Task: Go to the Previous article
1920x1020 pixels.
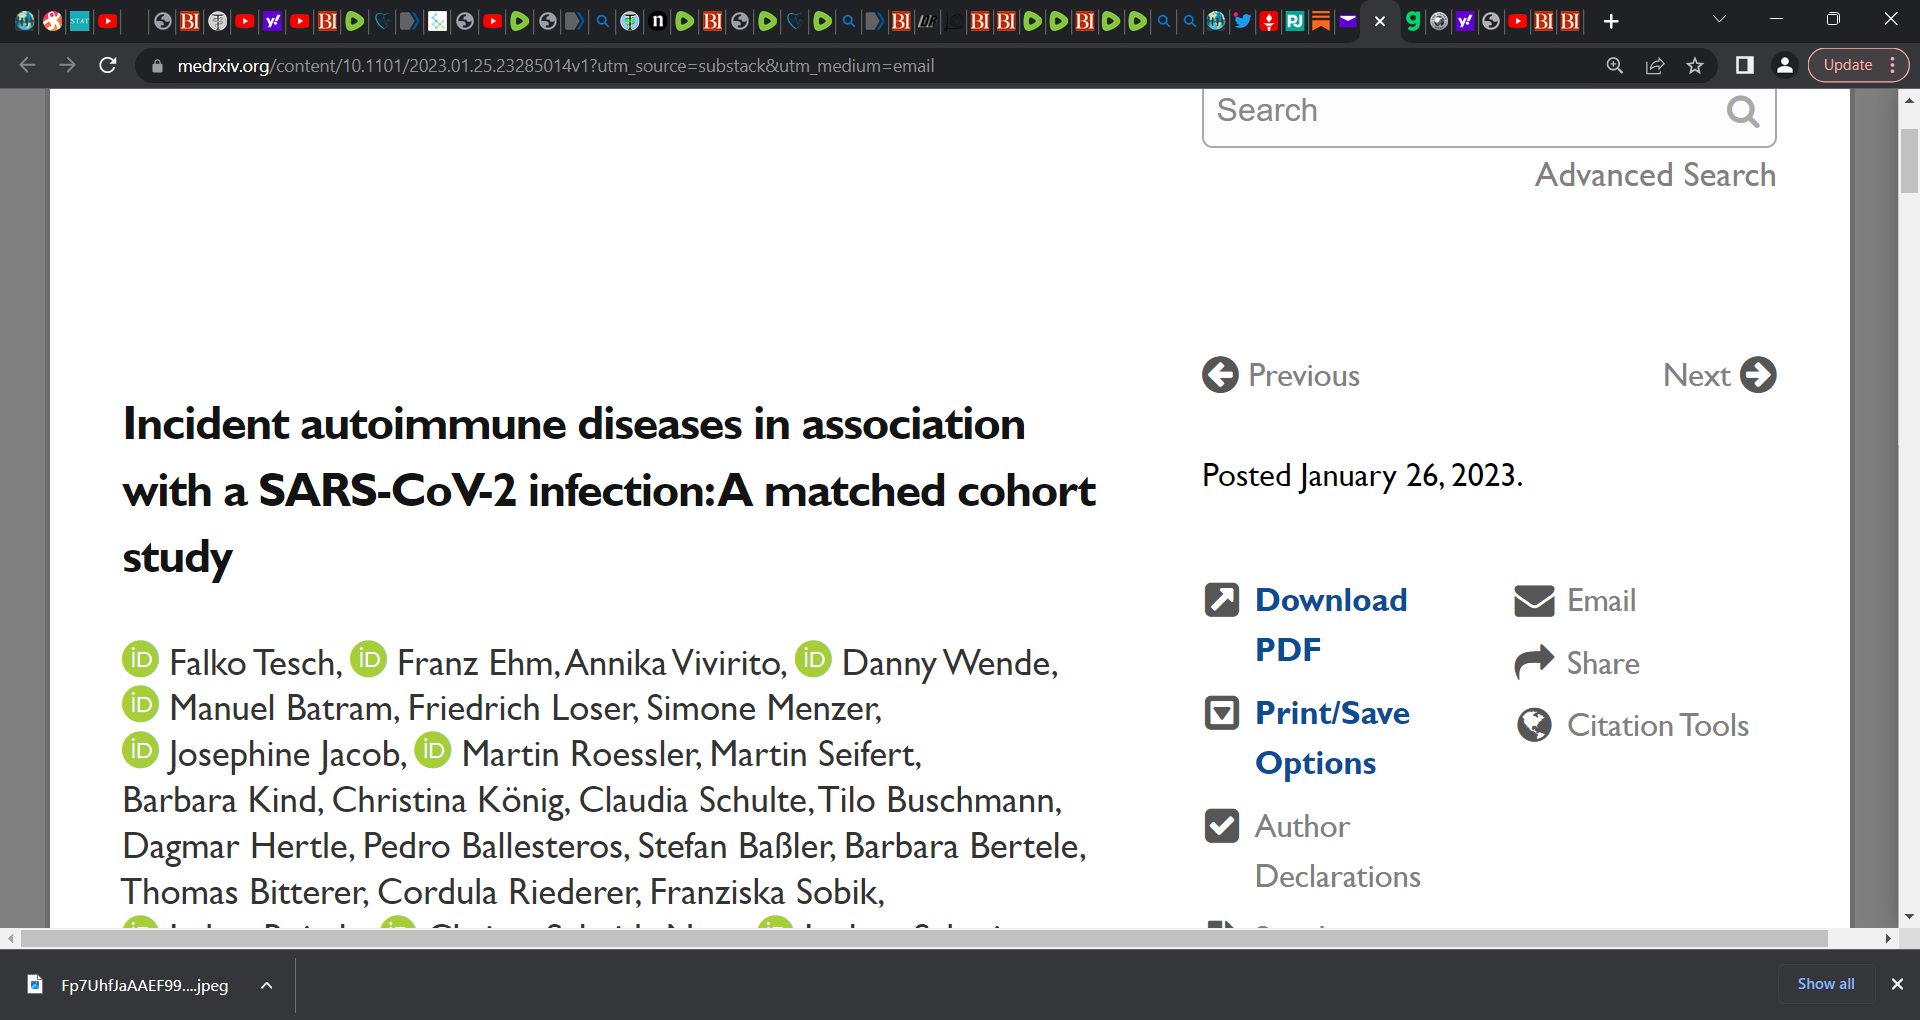Action: coord(1304,375)
